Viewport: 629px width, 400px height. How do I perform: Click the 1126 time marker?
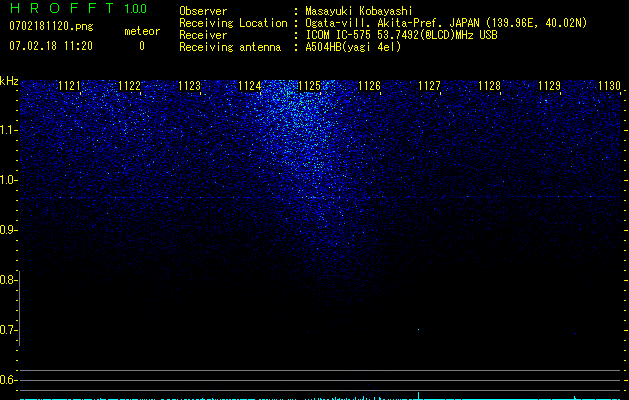coord(369,86)
